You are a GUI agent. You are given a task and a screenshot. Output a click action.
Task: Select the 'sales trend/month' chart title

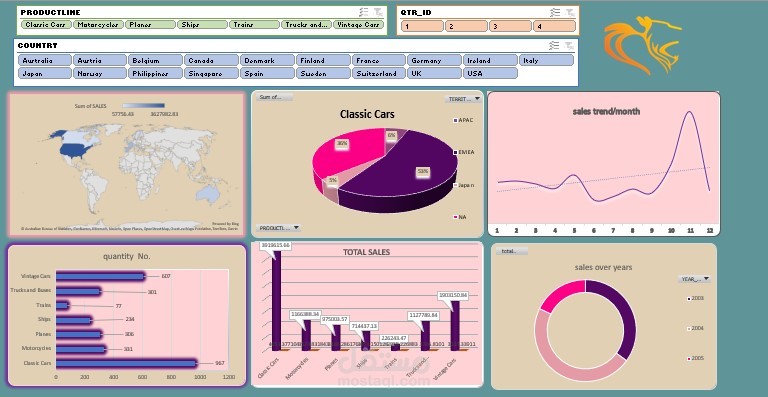point(606,112)
